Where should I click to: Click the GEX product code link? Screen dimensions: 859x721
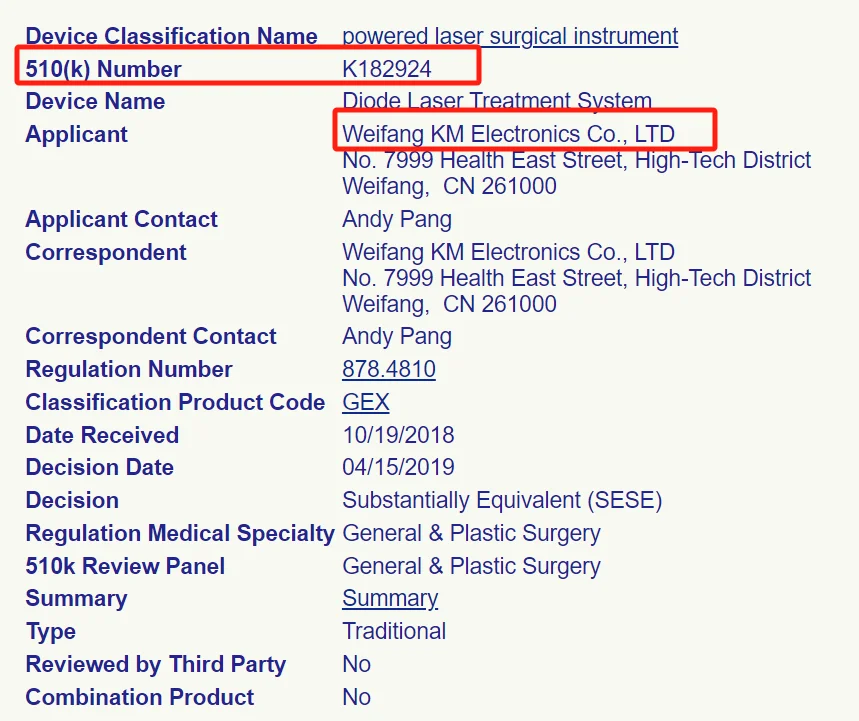(365, 402)
